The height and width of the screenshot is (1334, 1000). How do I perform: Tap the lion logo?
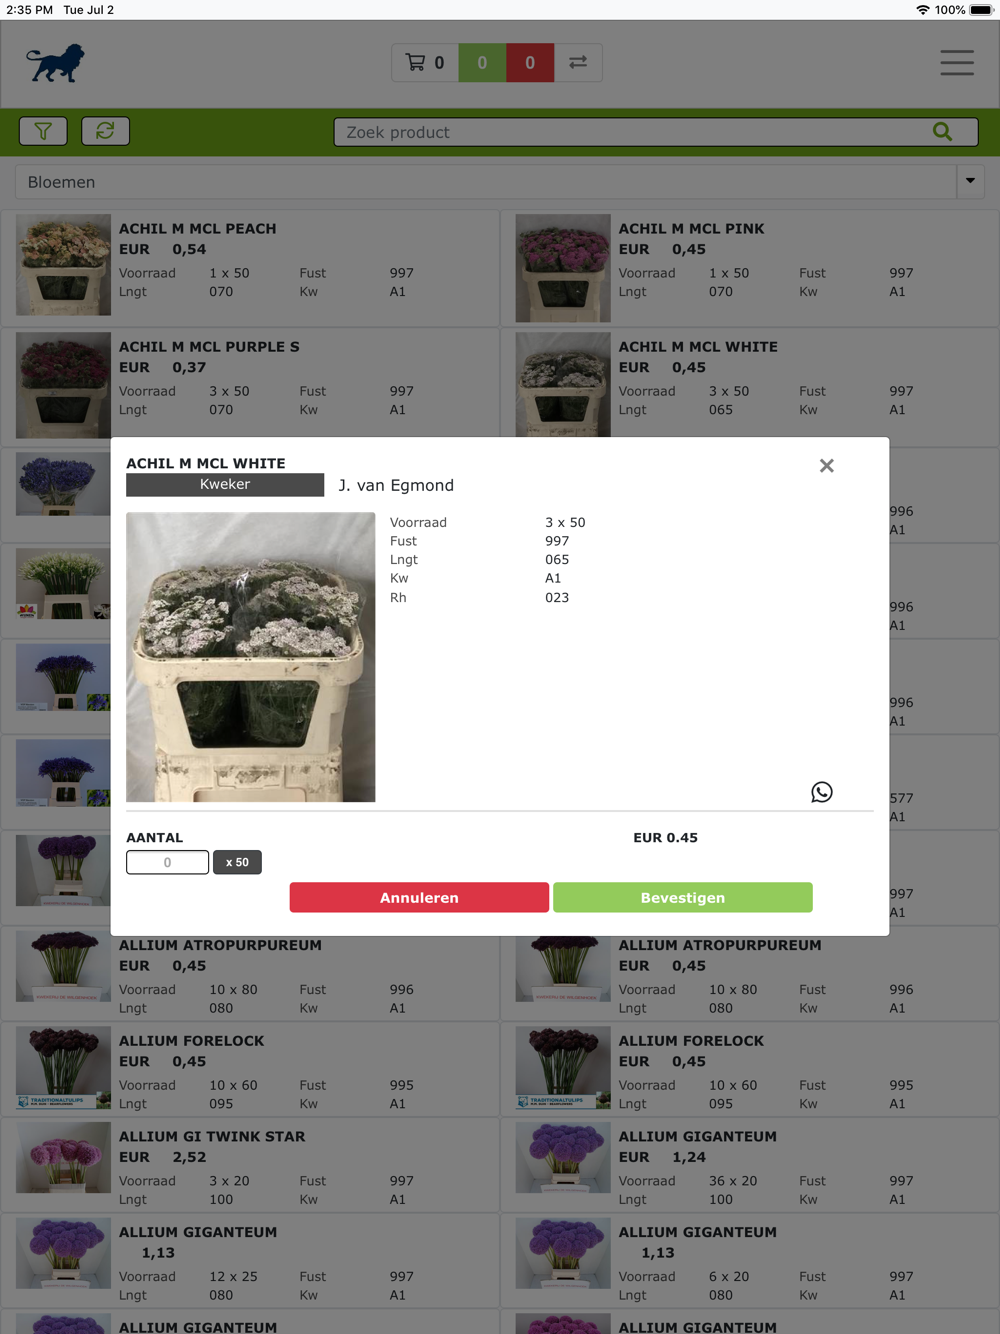[55, 63]
